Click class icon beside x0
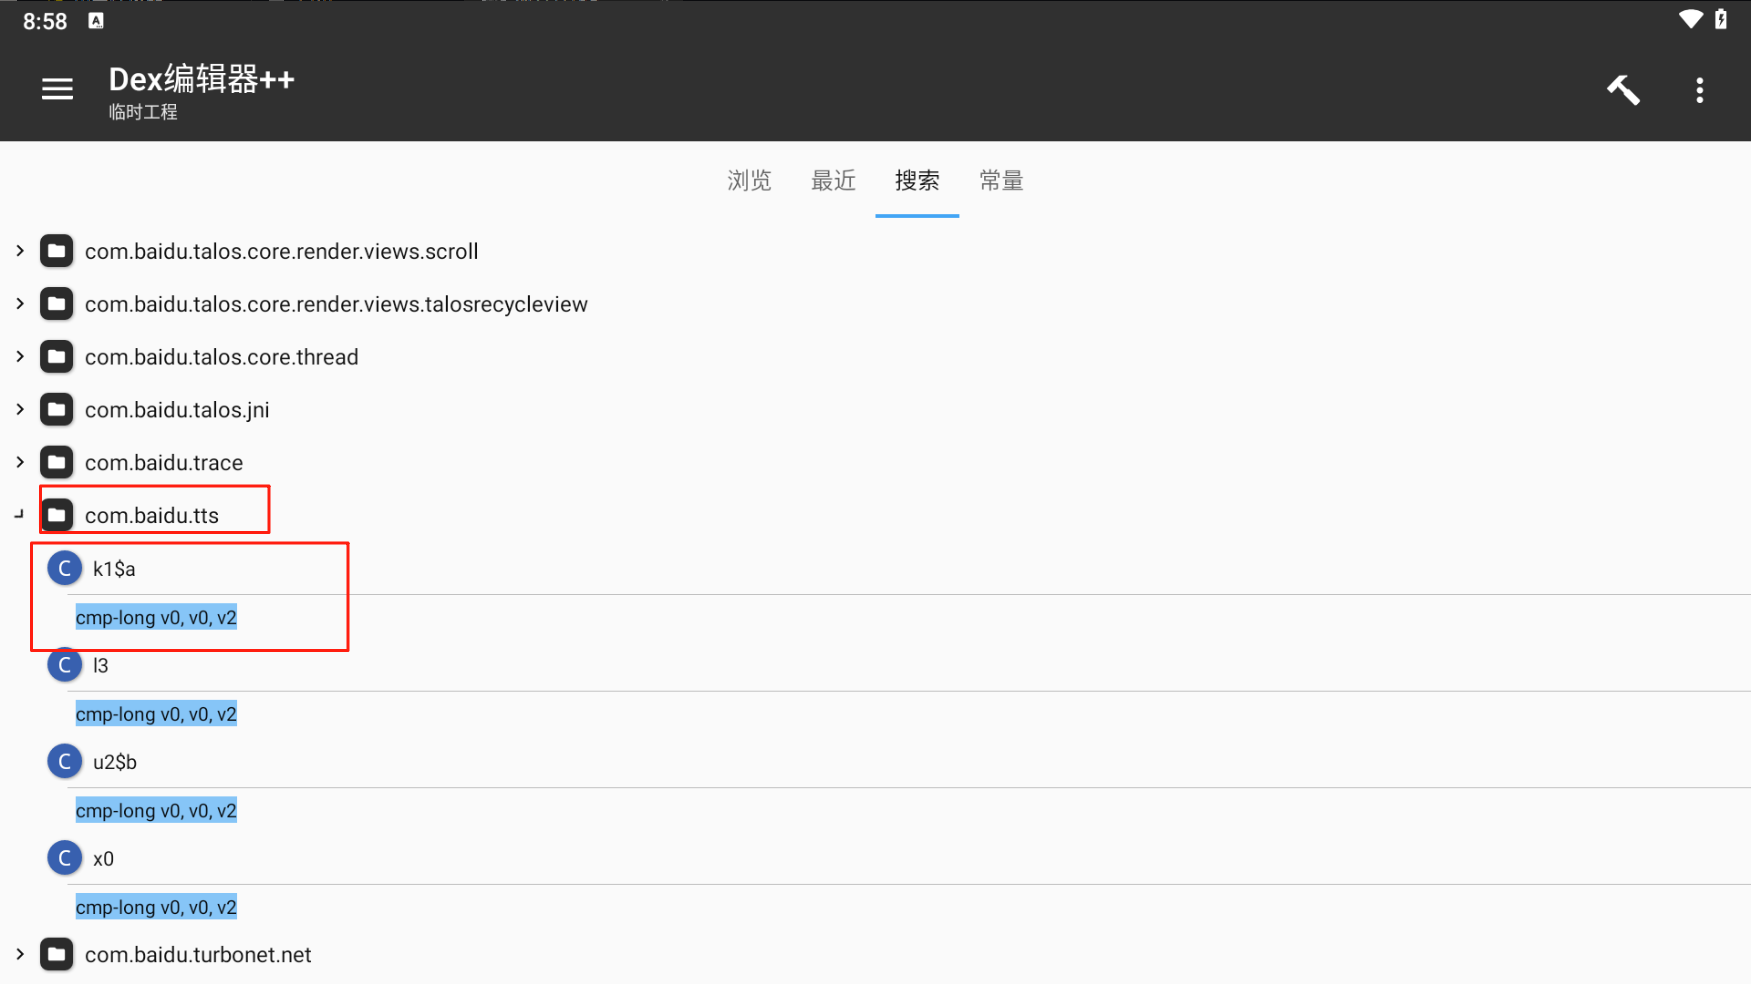This screenshot has height=984, width=1751. point(65,858)
